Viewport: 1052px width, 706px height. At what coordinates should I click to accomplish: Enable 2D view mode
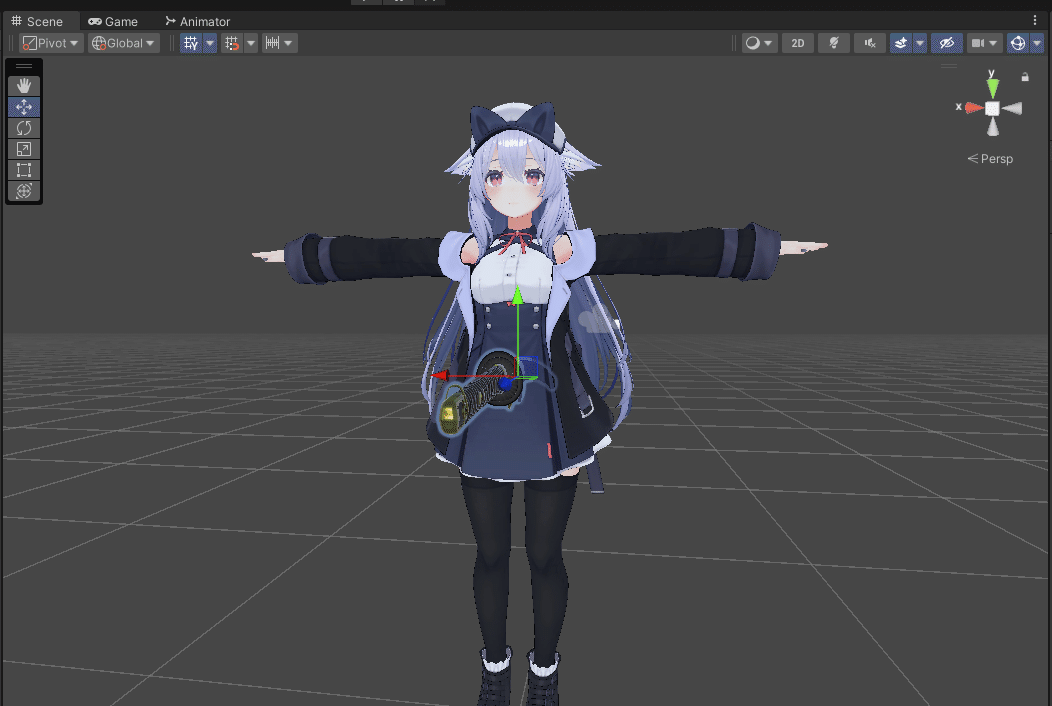click(797, 42)
